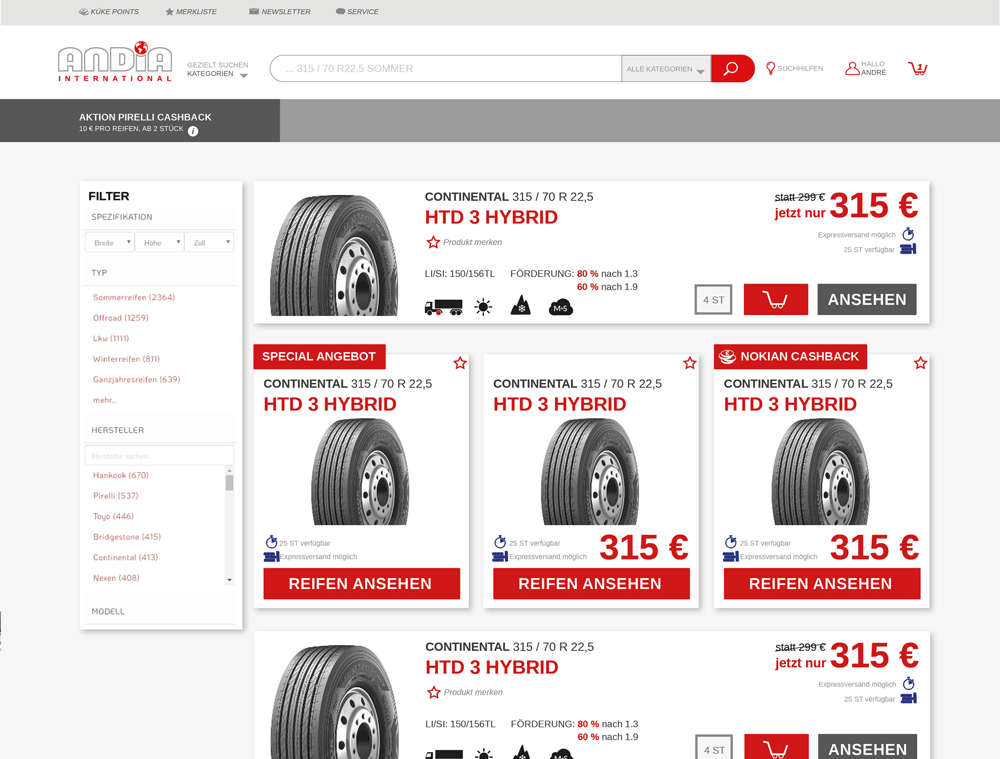Filter by Lkw (1111)
The width and height of the screenshot is (1000, 759).
tap(111, 338)
